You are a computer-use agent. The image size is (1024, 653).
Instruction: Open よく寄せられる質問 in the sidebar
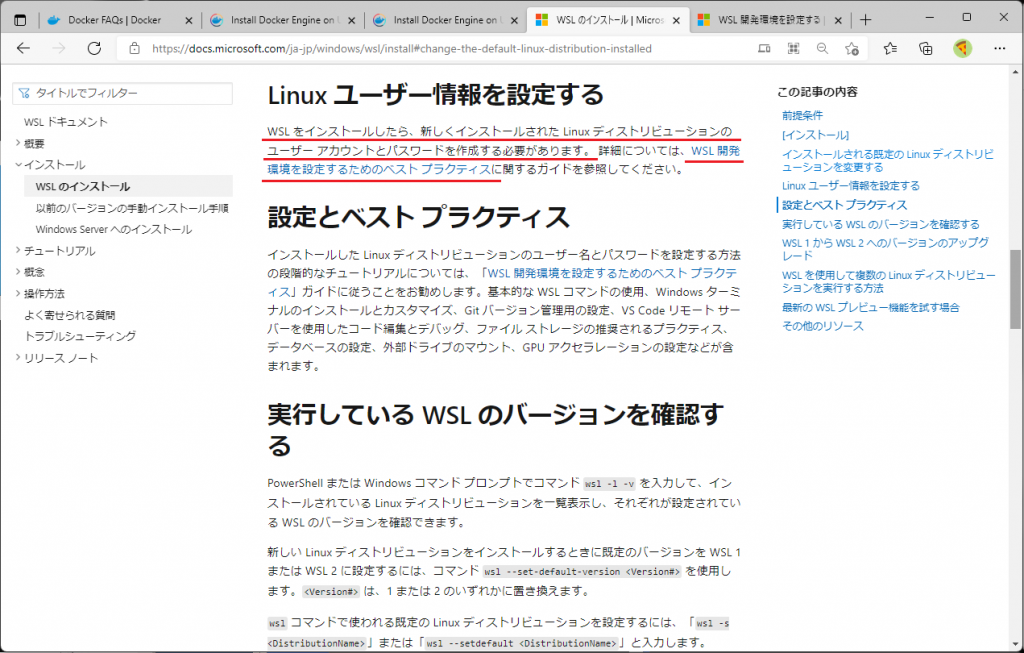point(70,315)
